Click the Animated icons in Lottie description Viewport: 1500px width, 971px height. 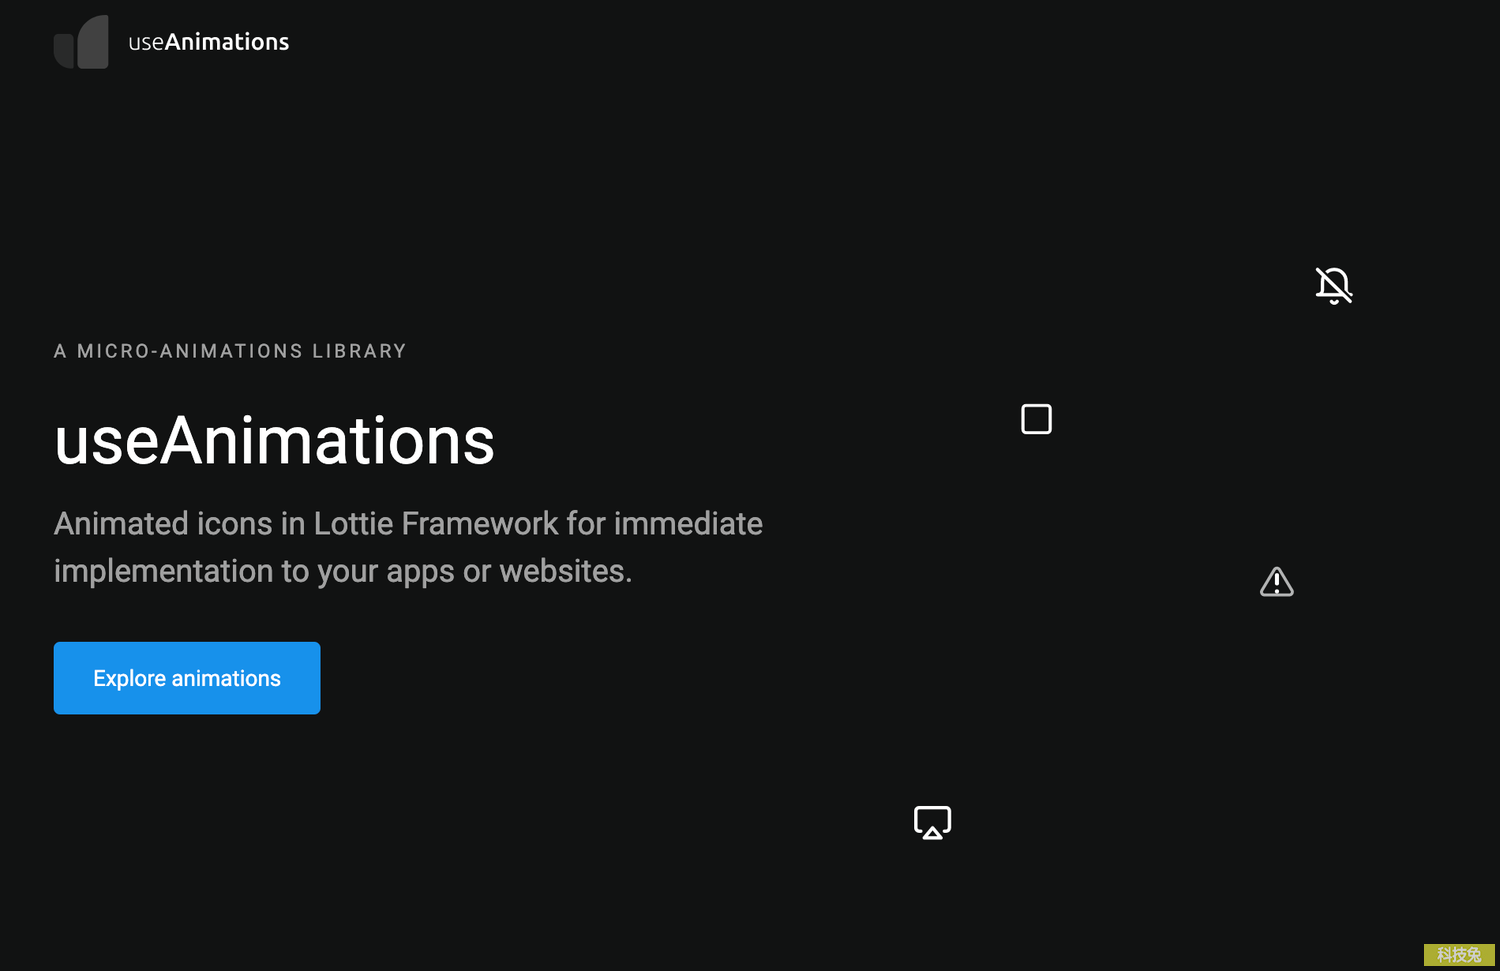click(408, 547)
